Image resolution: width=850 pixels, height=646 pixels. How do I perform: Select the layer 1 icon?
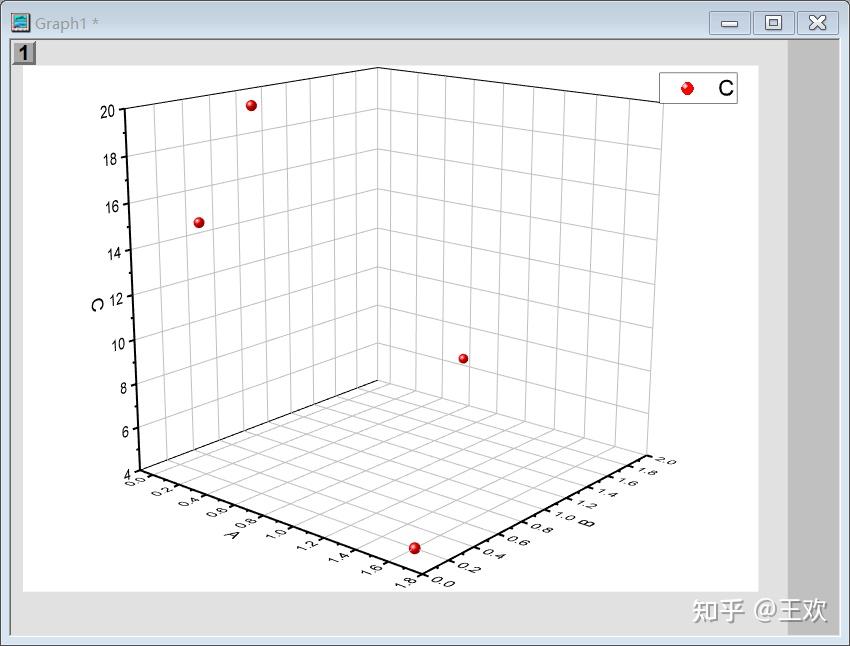pyautogui.click(x=24, y=54)
